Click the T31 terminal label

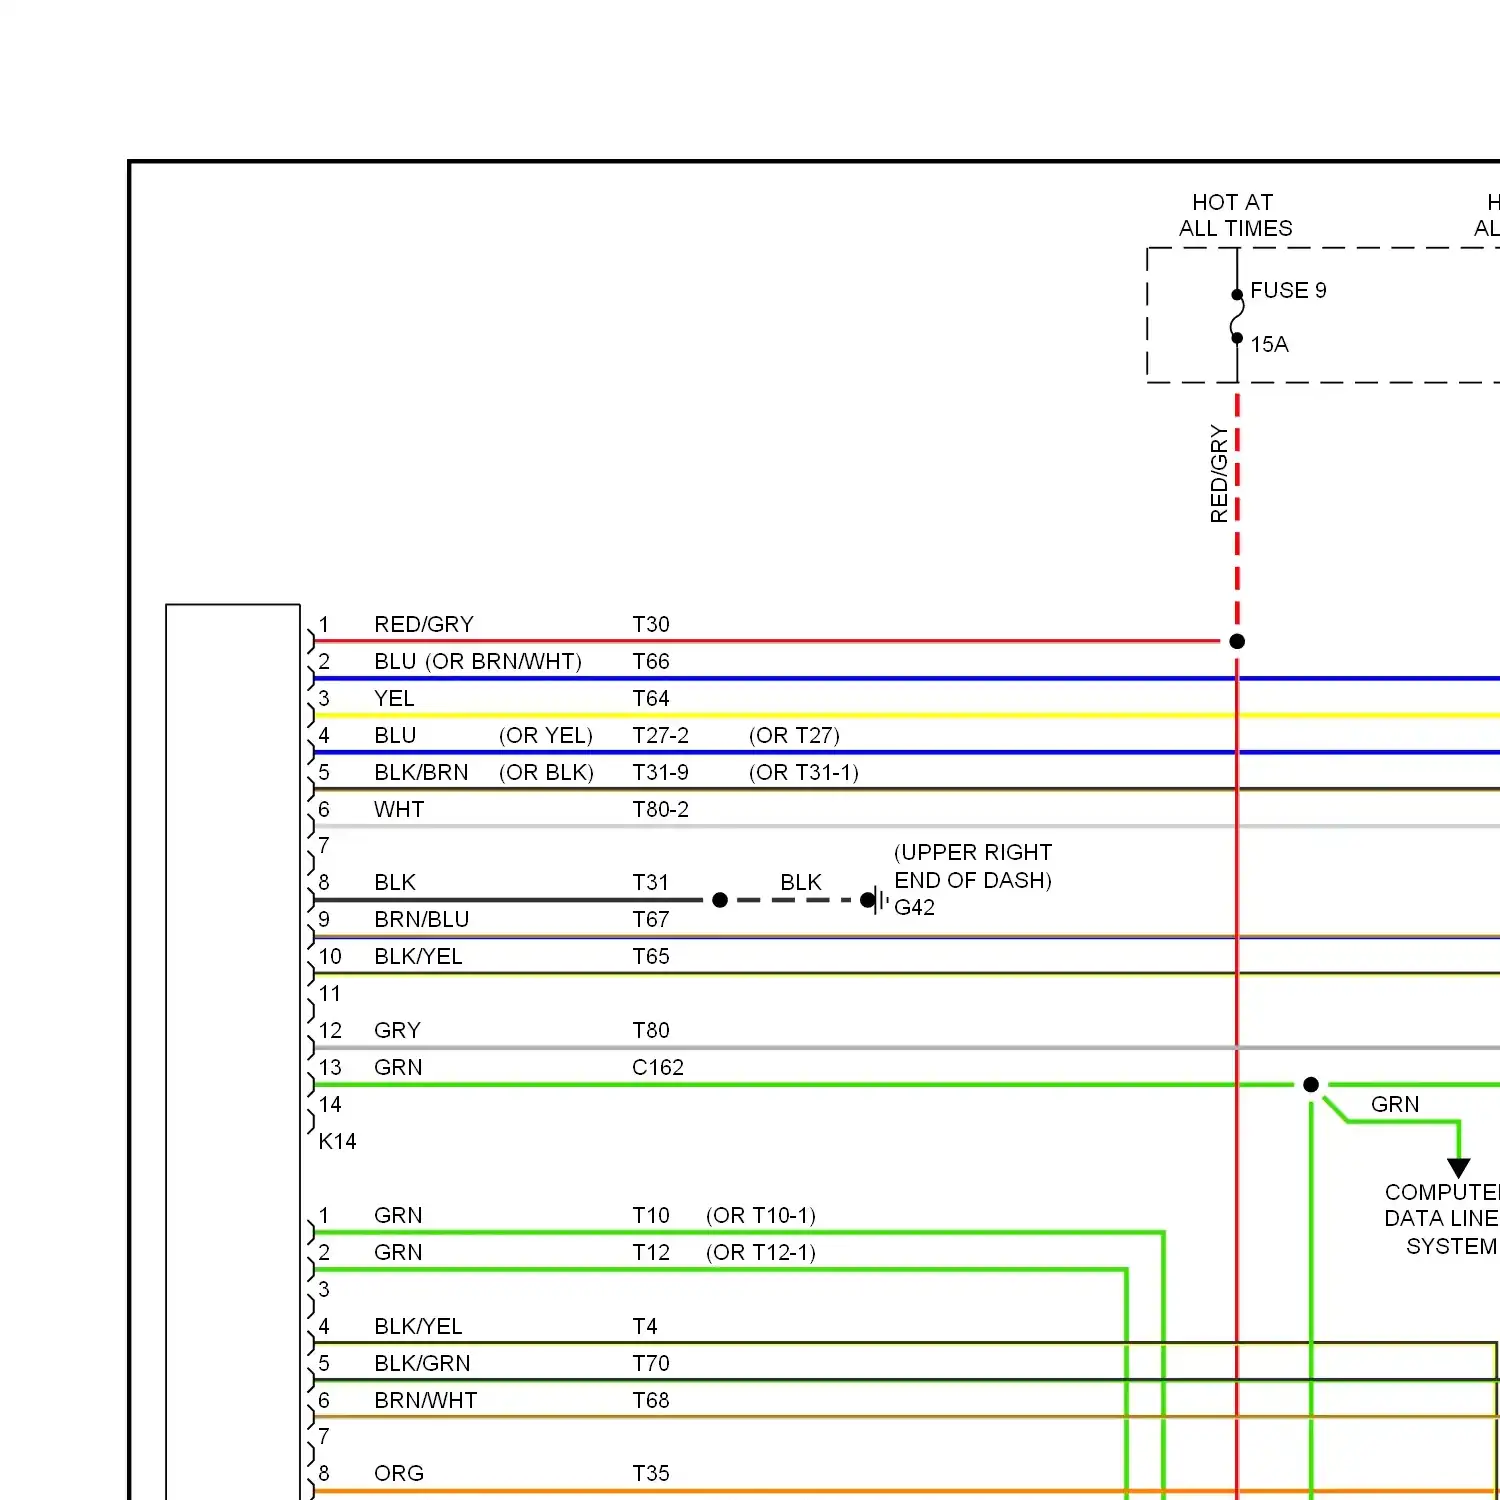coord(650,882)
